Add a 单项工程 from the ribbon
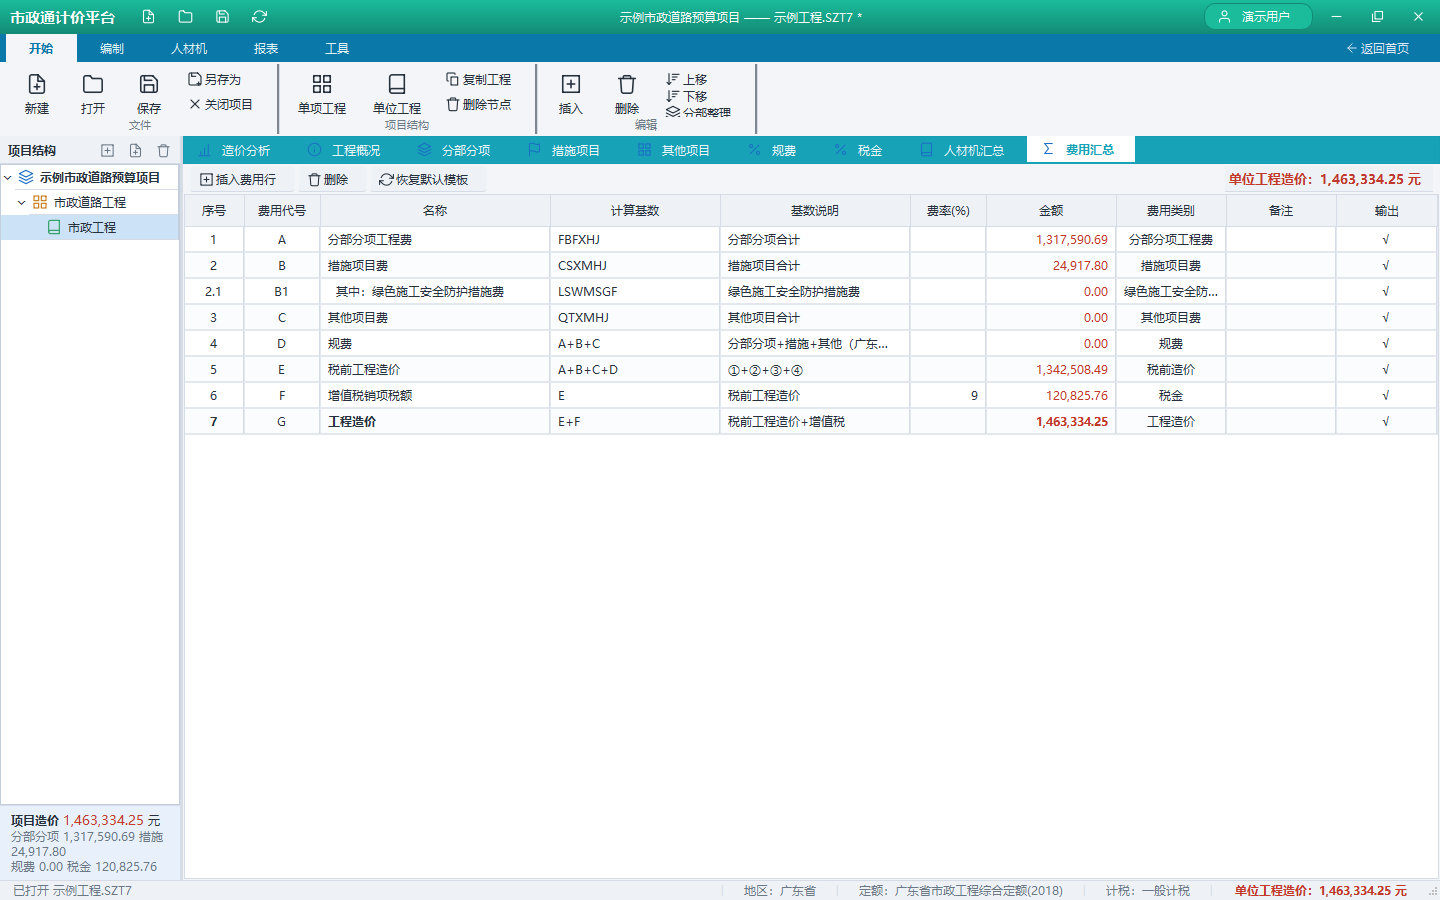Screen dimensions: 1440x900 pos(322,94)
